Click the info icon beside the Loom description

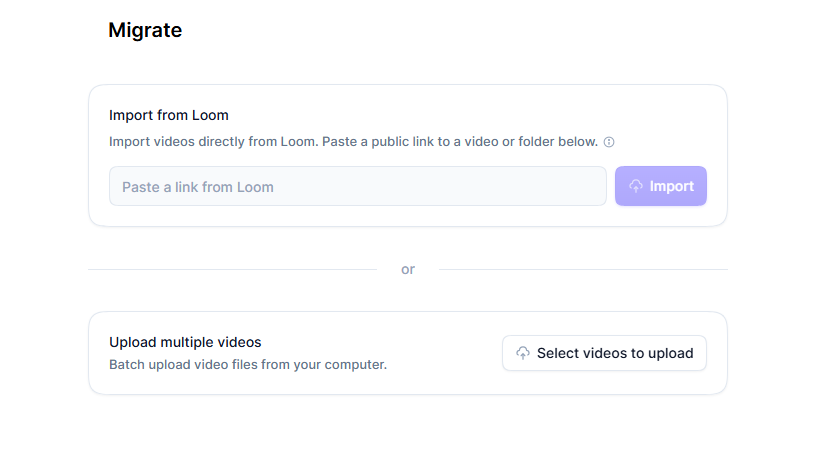[609, 142]
